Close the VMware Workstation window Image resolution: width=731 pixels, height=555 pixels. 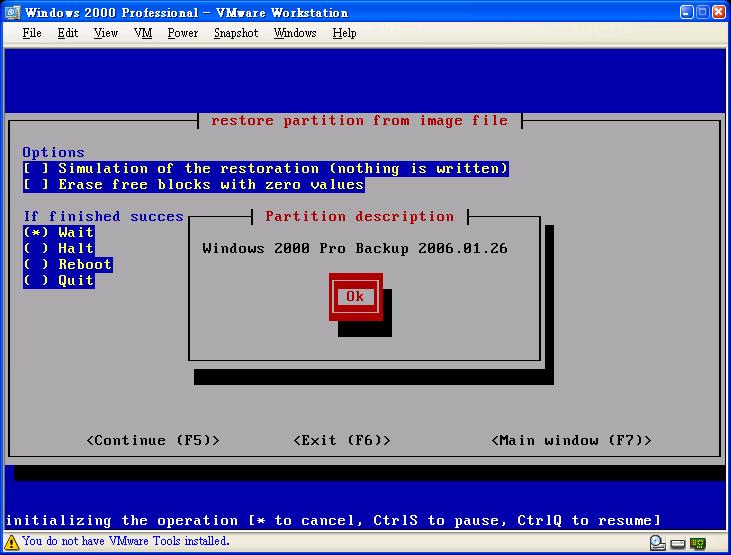point(719,12)
